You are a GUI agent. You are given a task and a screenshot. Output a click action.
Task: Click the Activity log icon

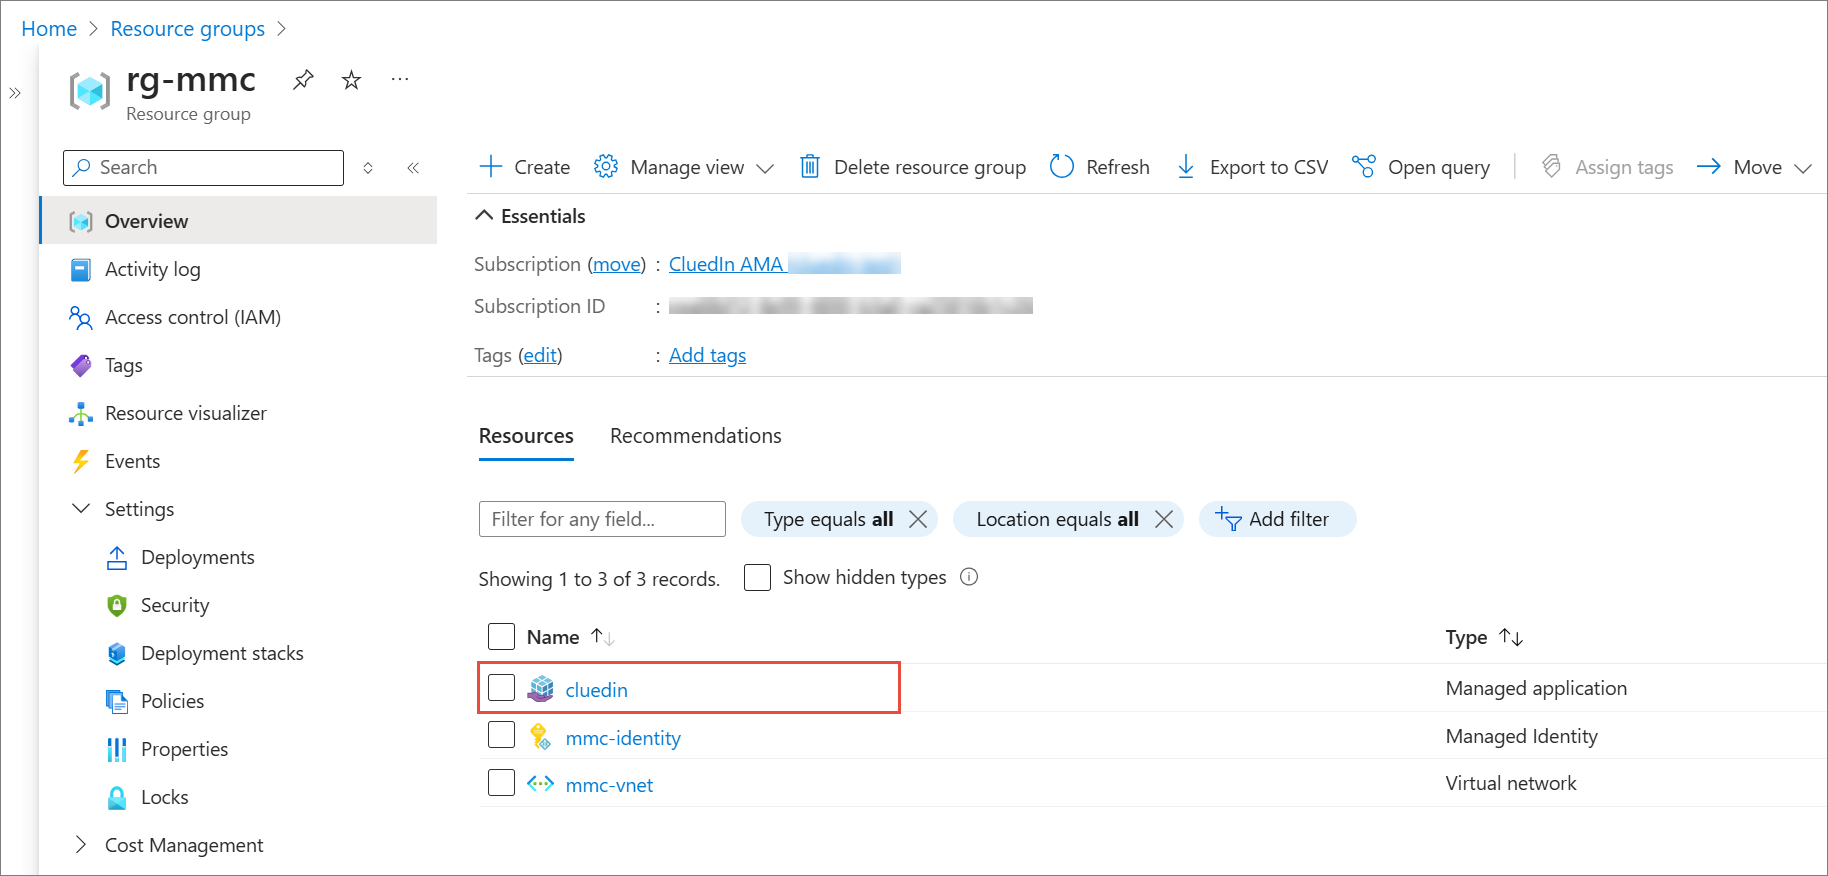[81, 269]
